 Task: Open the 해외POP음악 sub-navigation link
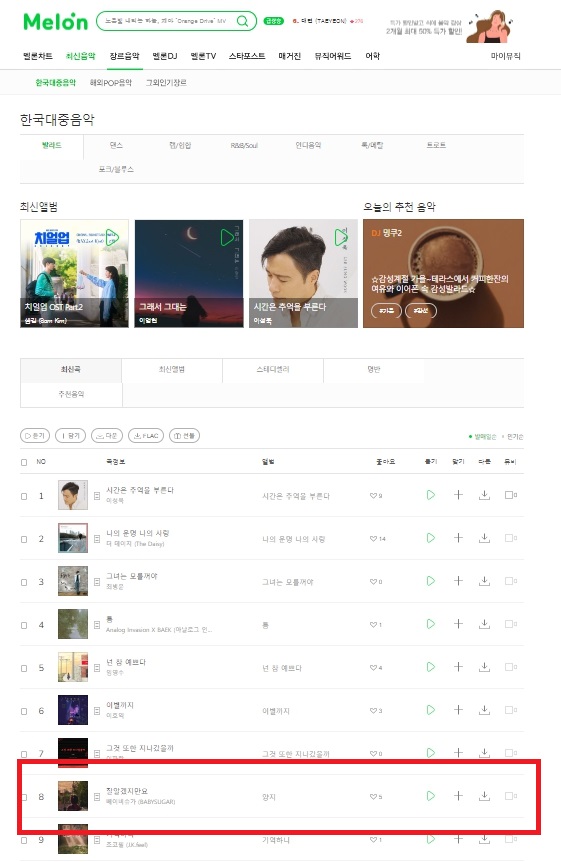tap(111, 82)
